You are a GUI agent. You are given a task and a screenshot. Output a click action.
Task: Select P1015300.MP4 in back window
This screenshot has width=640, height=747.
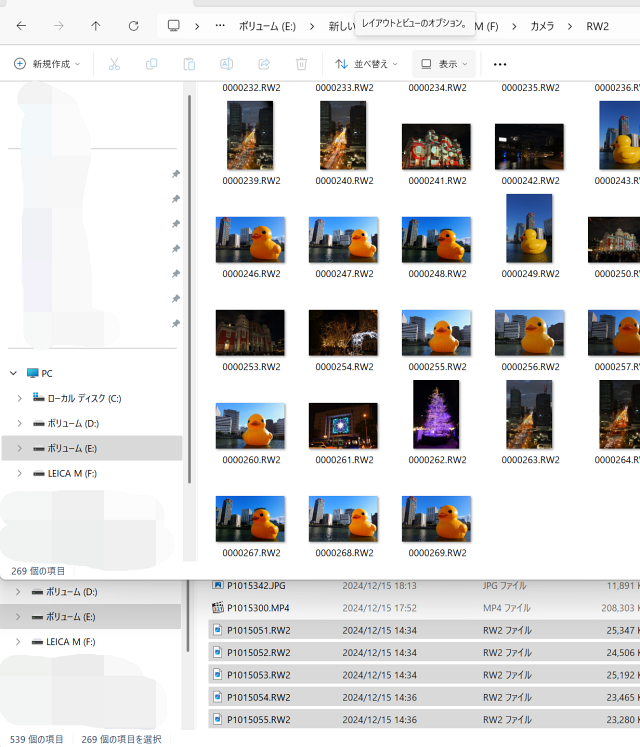point(258,608)
